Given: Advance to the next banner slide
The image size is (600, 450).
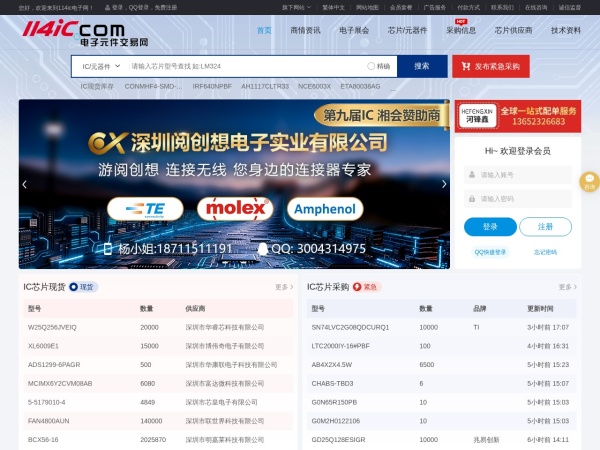Looking at the screenshot, I should pos(444,184).
